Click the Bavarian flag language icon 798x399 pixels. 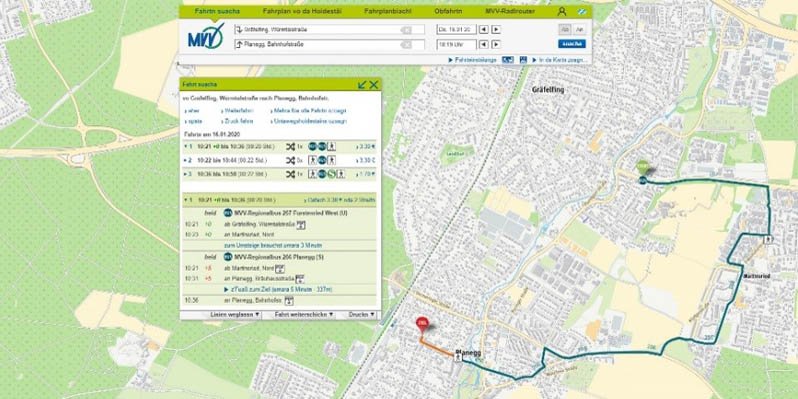coord(582,11)
